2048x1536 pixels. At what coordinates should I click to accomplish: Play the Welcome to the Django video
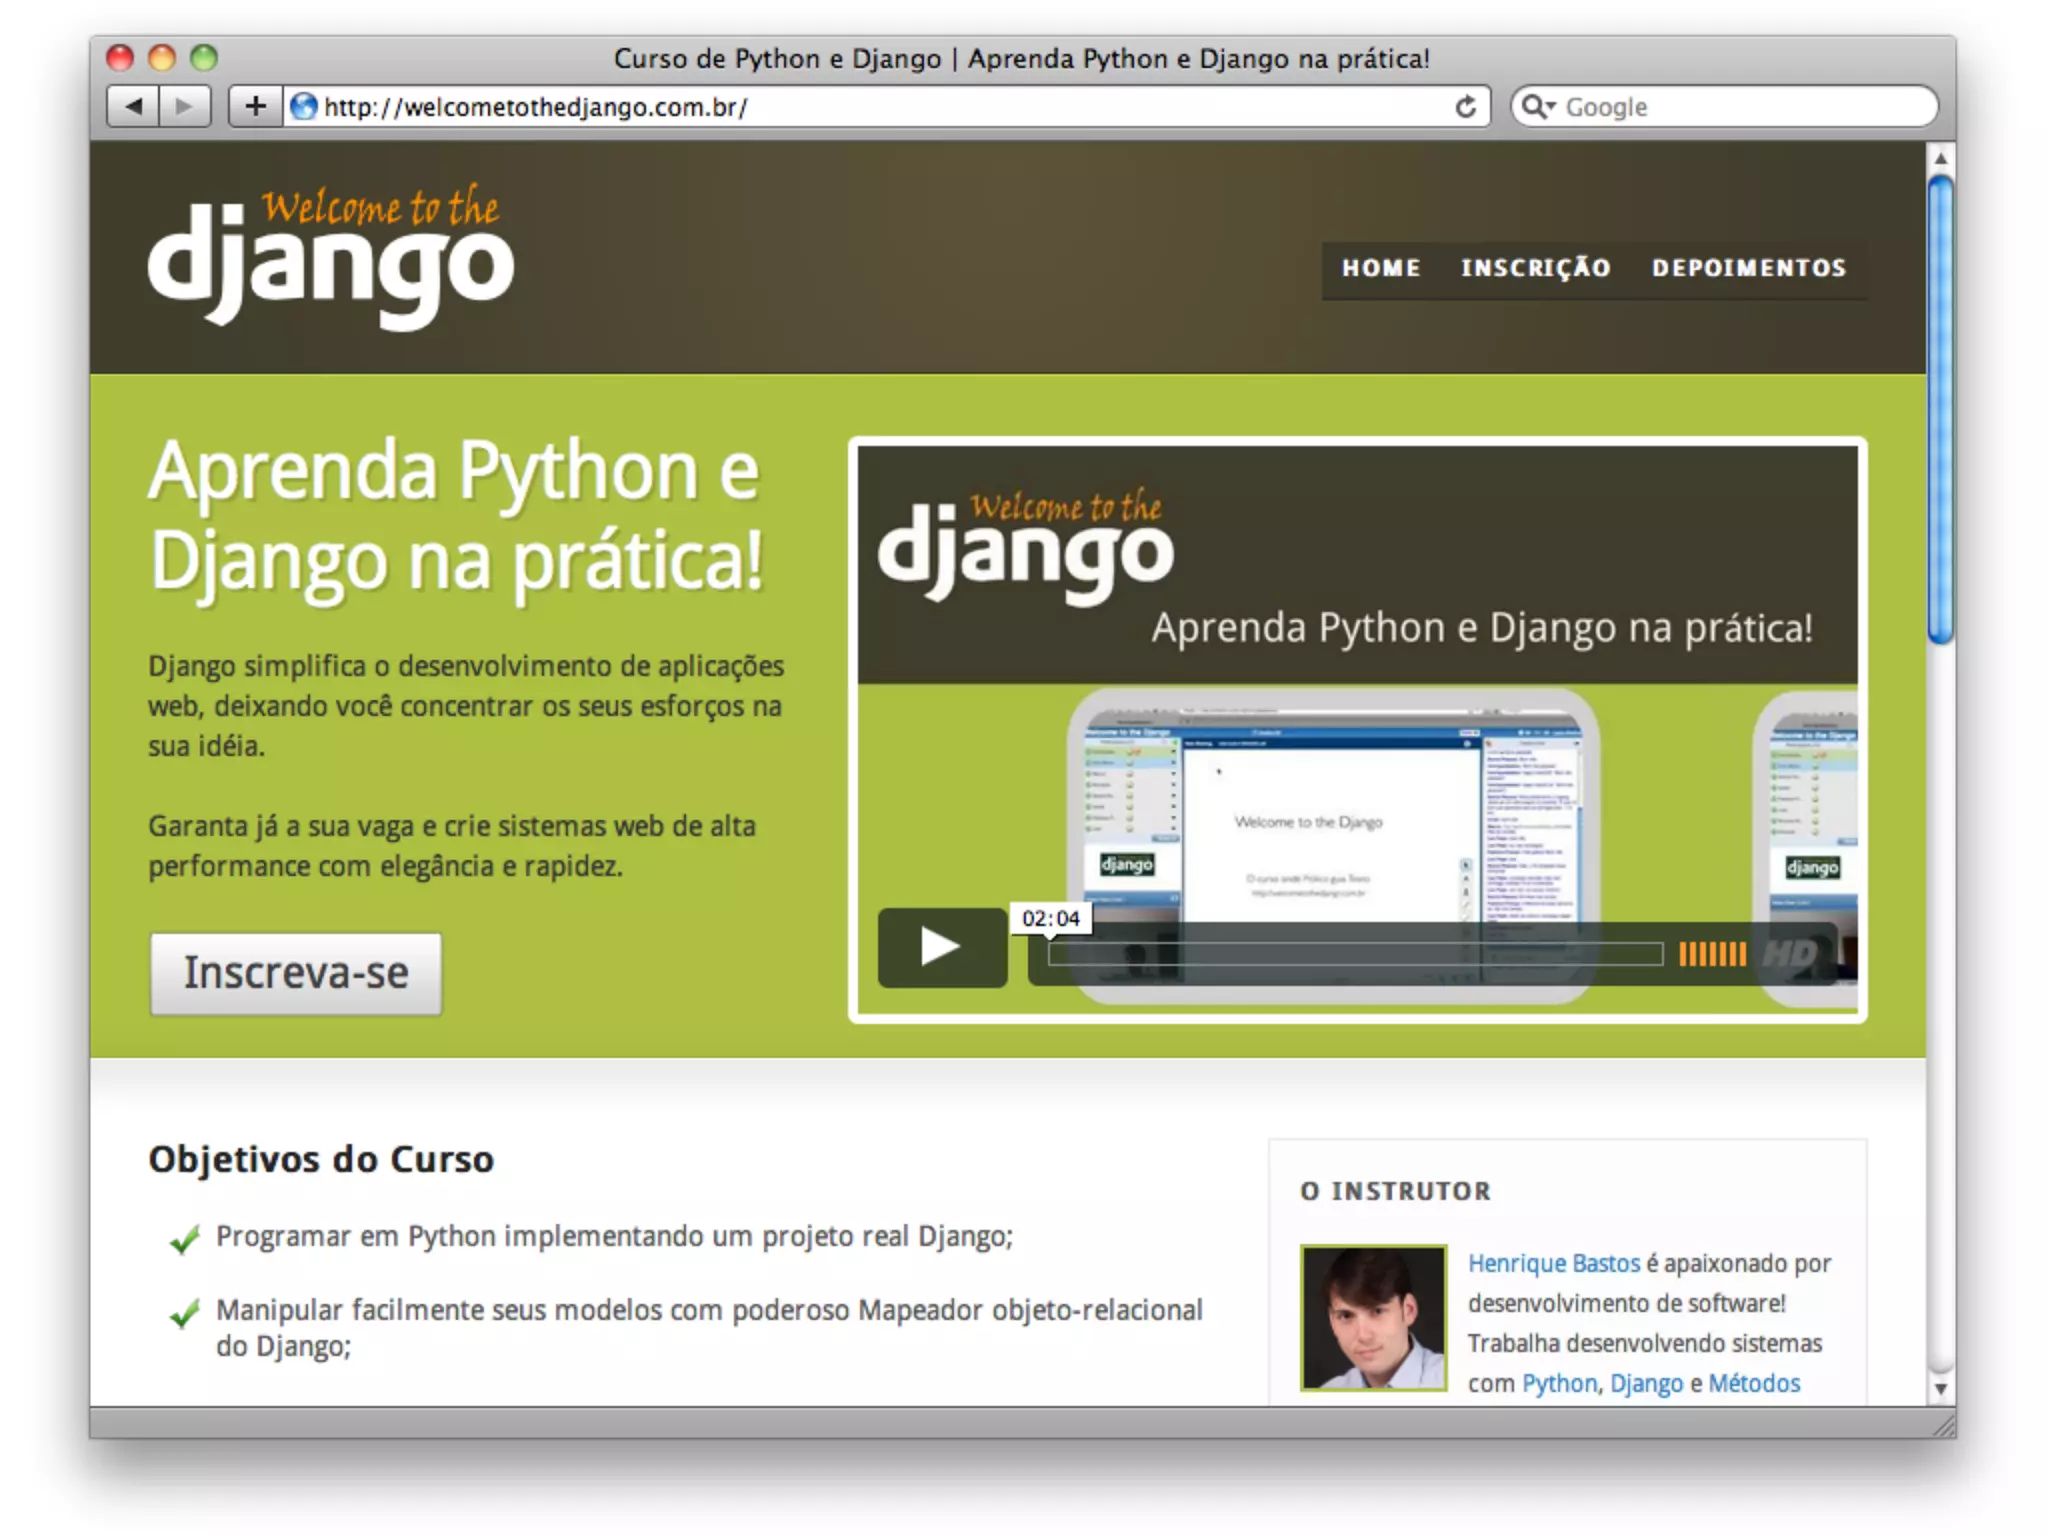pos(941,947)
